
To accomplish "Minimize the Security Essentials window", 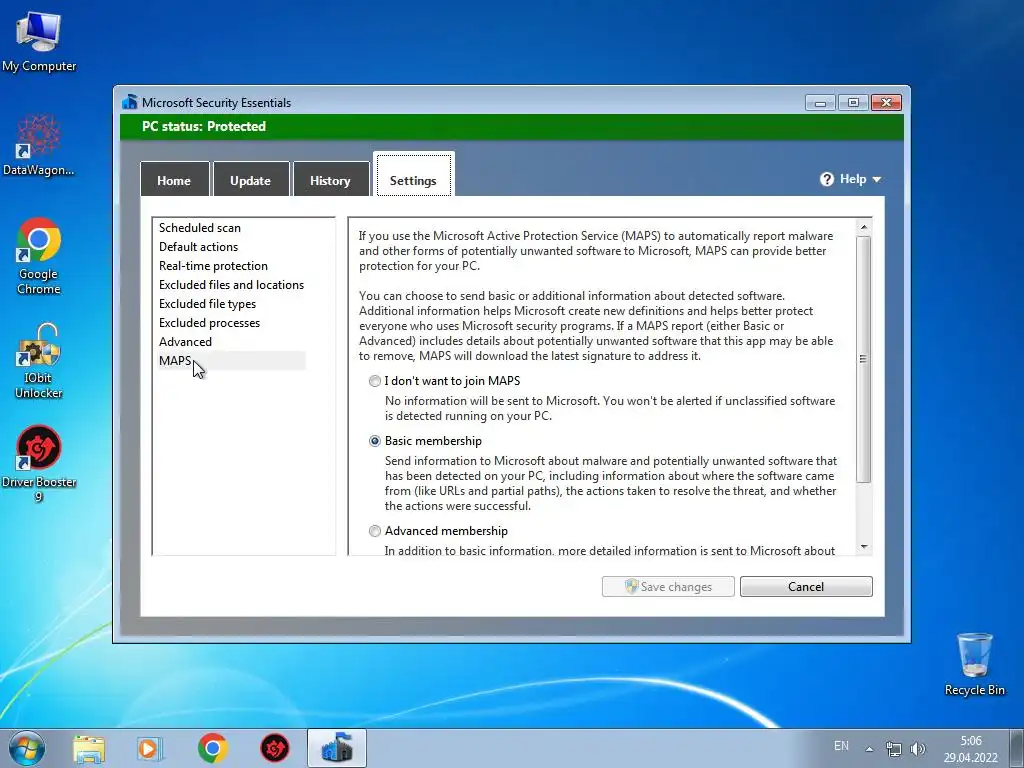I will 820,103.
